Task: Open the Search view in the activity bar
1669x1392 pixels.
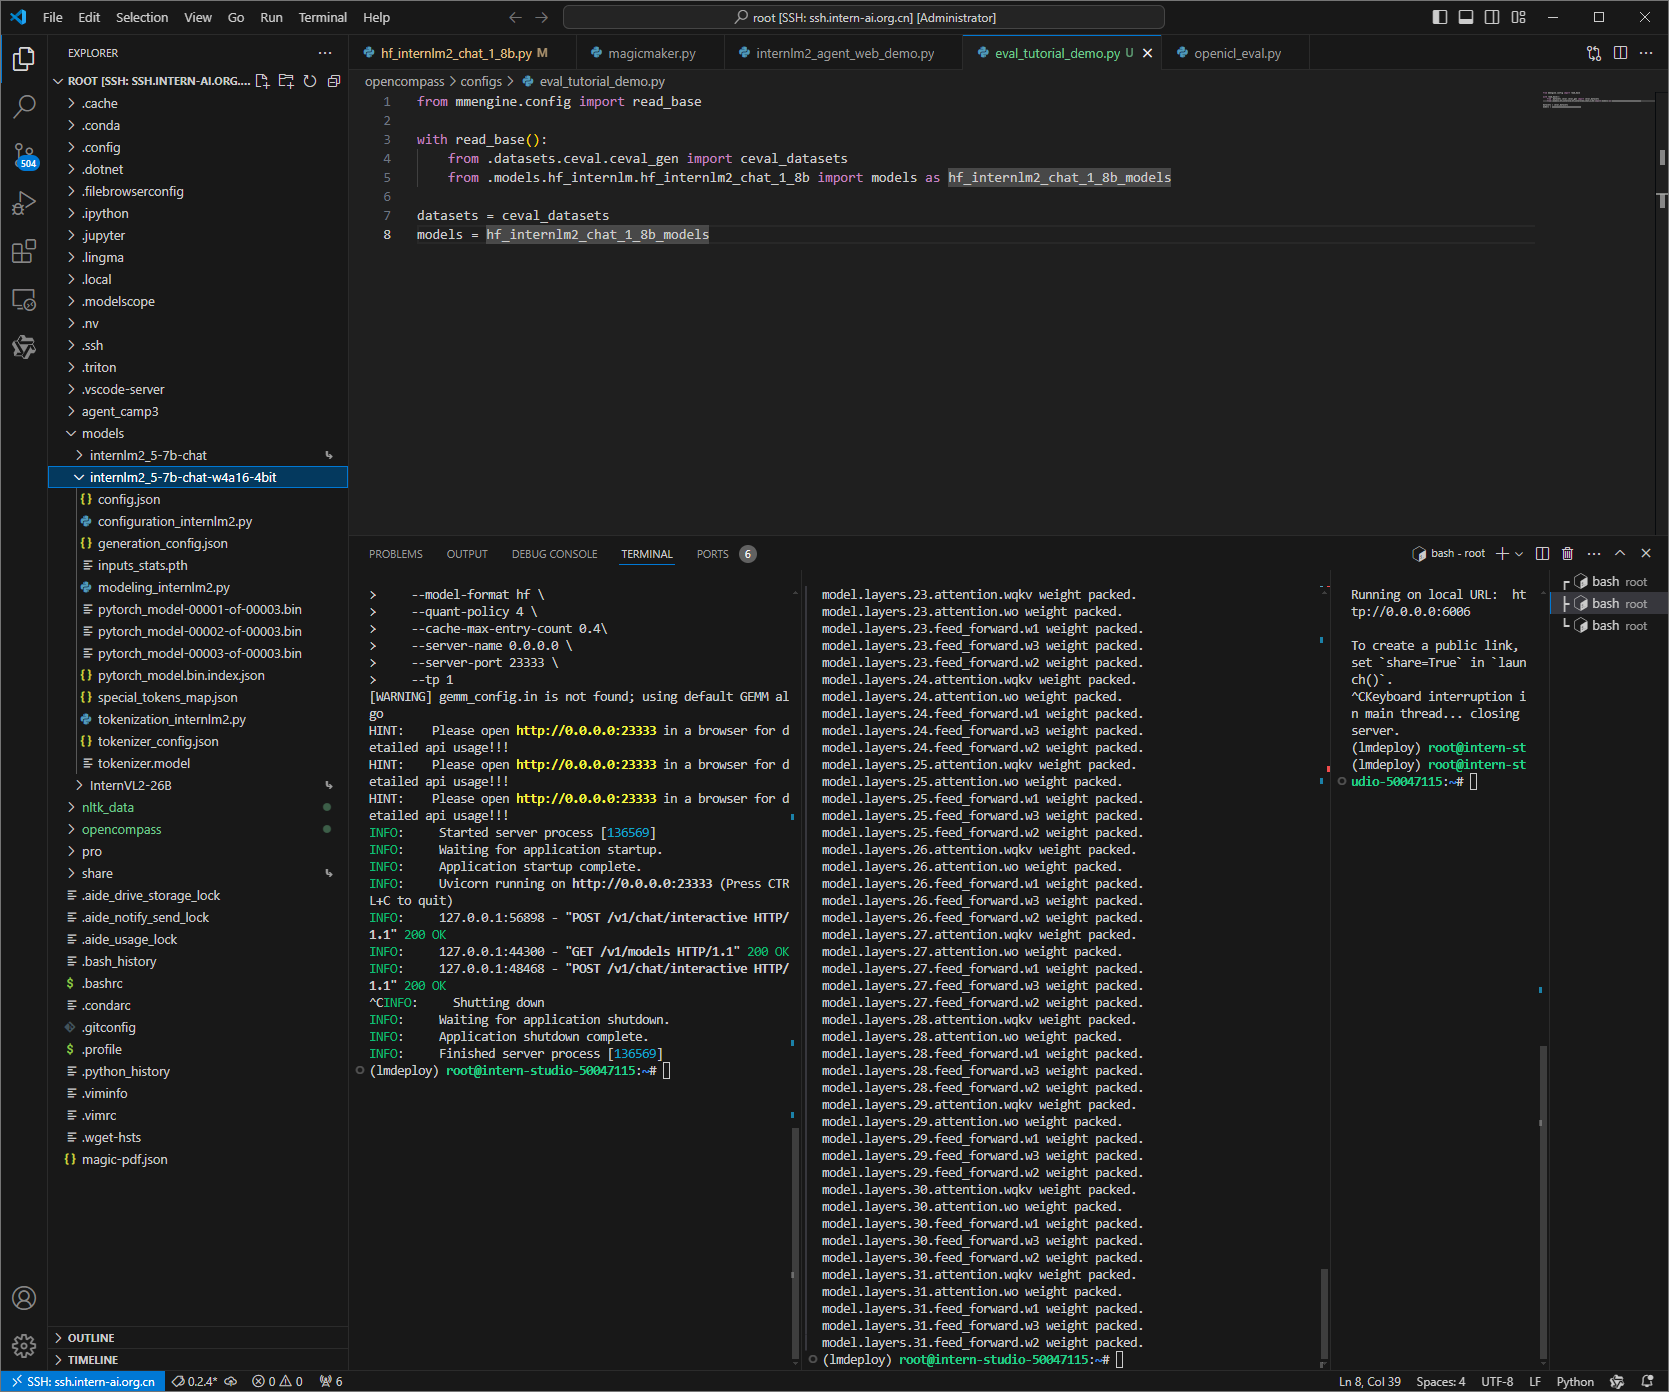Action: click(24, 106)
